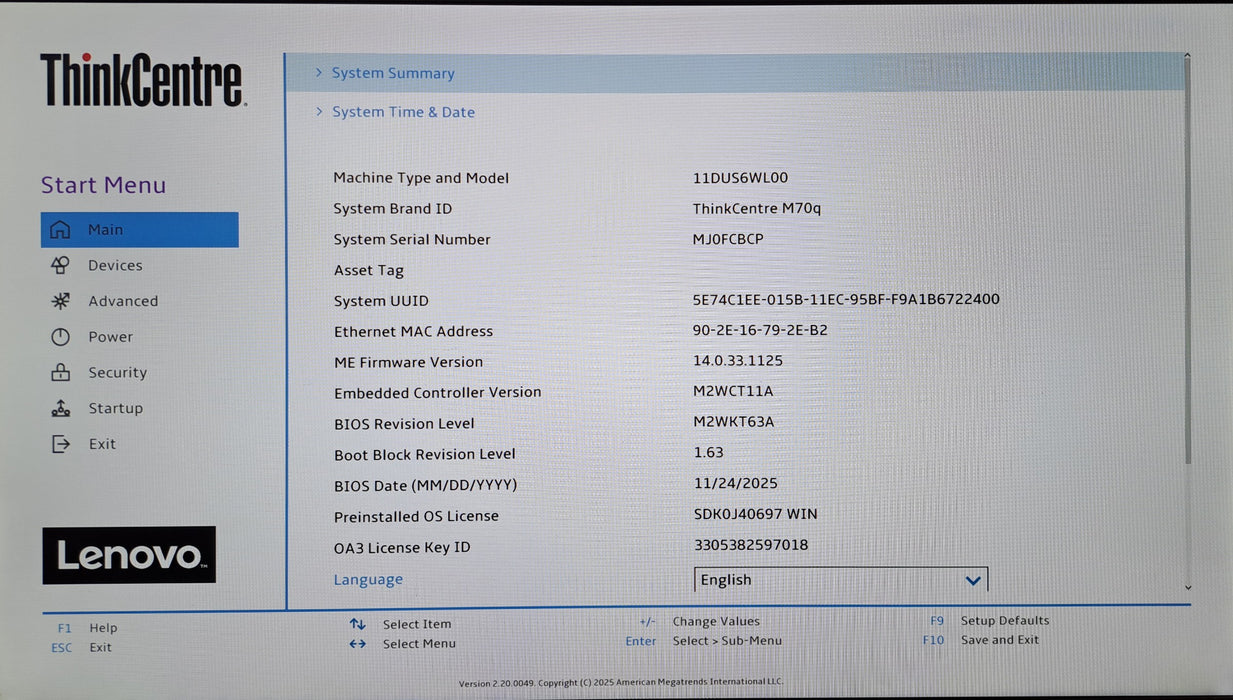Click the Machine Type and Model label
This screenshot has height=700, width=1233.
click(421, 178)
